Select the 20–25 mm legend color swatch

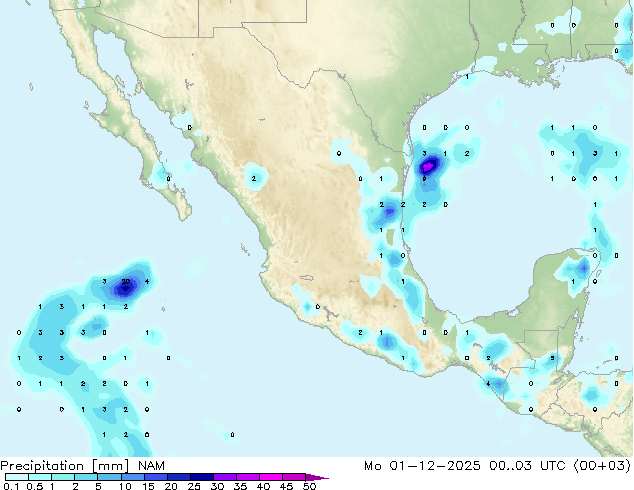click(x=178, y=477)
